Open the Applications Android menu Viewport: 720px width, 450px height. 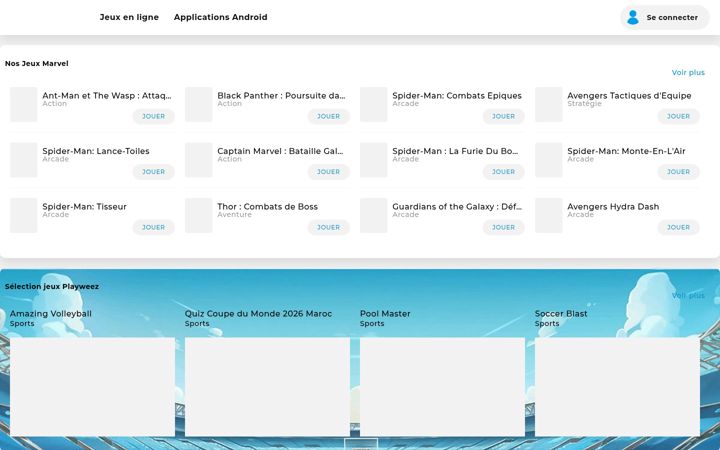220,17
